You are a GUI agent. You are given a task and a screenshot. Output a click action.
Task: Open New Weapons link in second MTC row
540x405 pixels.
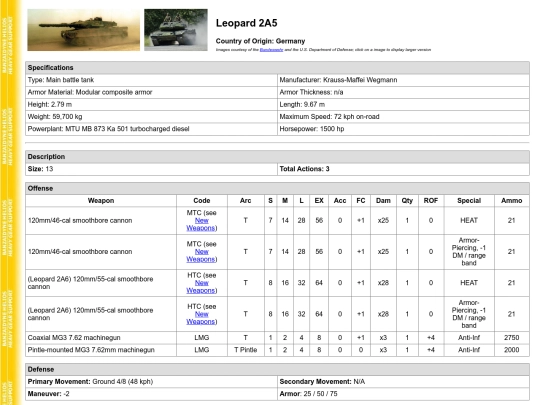[x=201, y=256]
